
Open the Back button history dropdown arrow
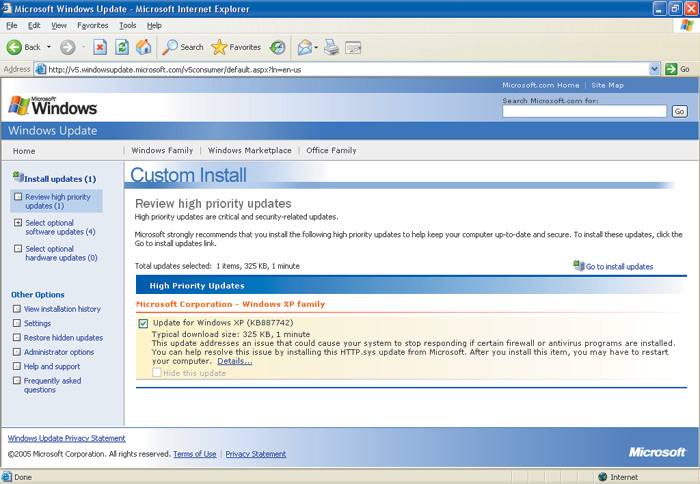(49, 47)
